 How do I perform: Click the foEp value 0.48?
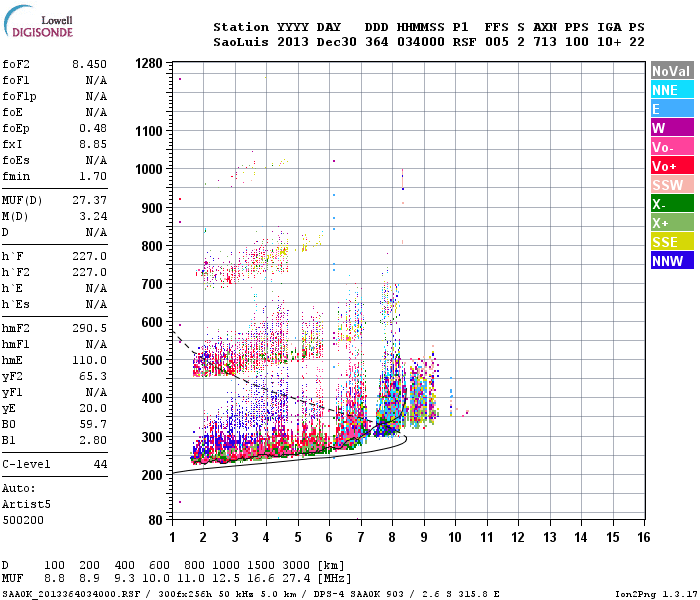[x=93, y=128]
